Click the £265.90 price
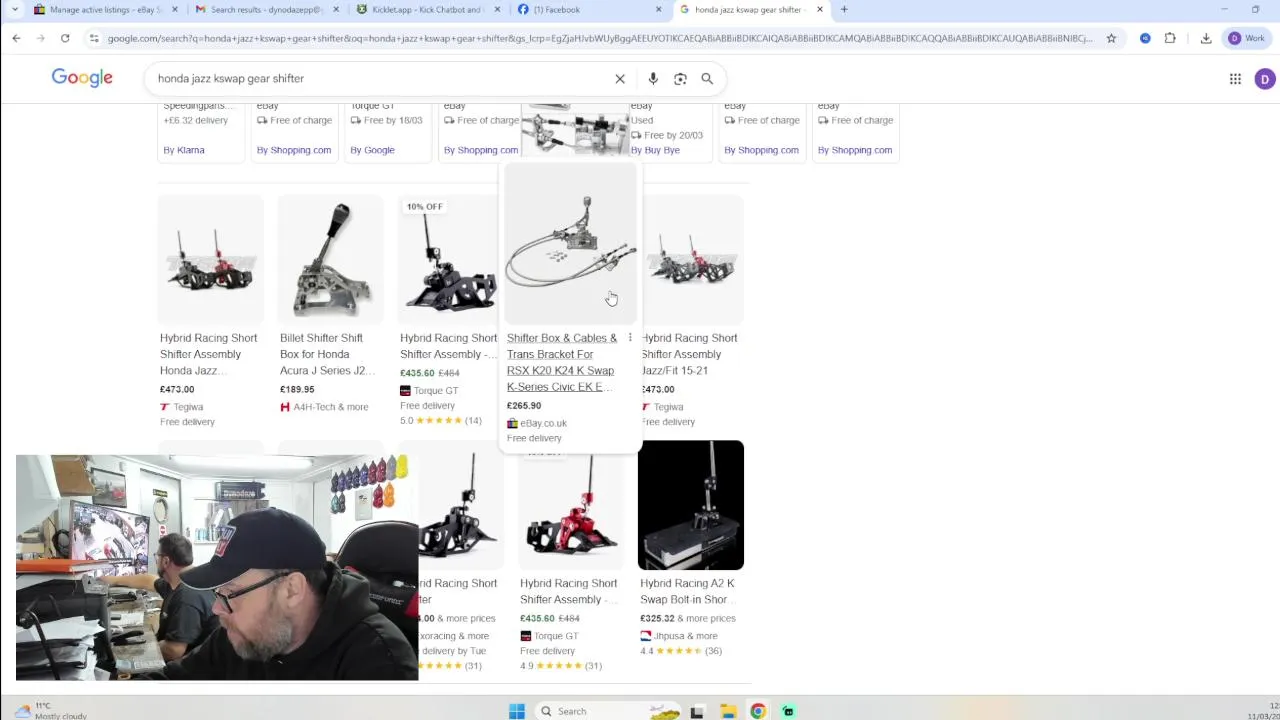The image size is (1280, 720). point(524,406)
